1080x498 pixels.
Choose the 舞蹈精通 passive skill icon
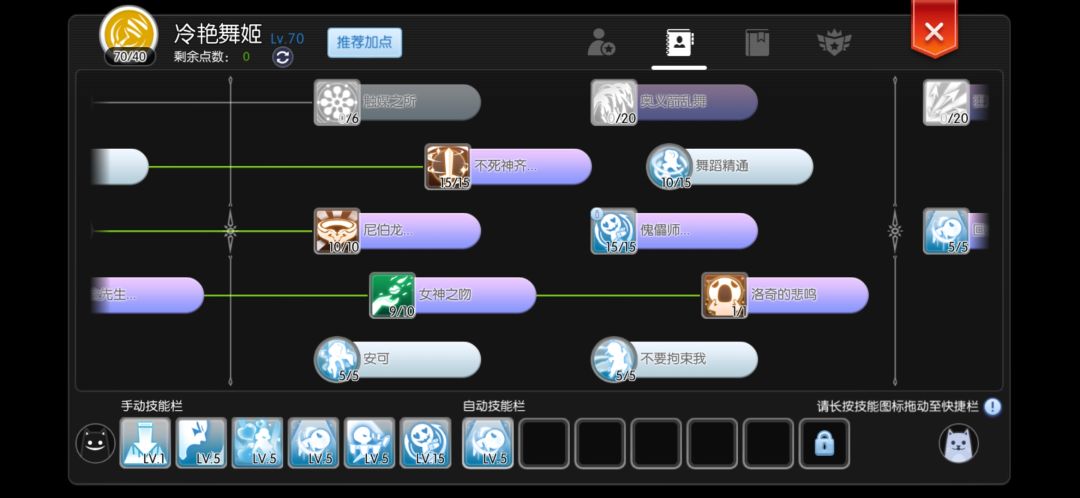(669, 166)
